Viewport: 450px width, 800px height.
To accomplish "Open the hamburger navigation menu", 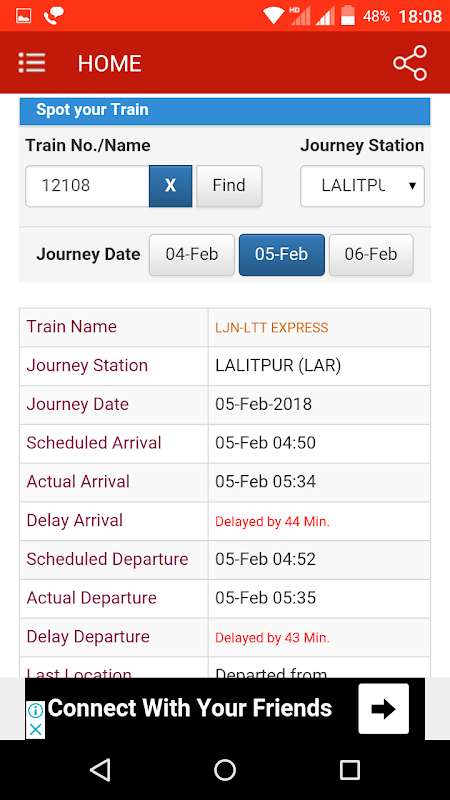I will [x=32, y=63].
